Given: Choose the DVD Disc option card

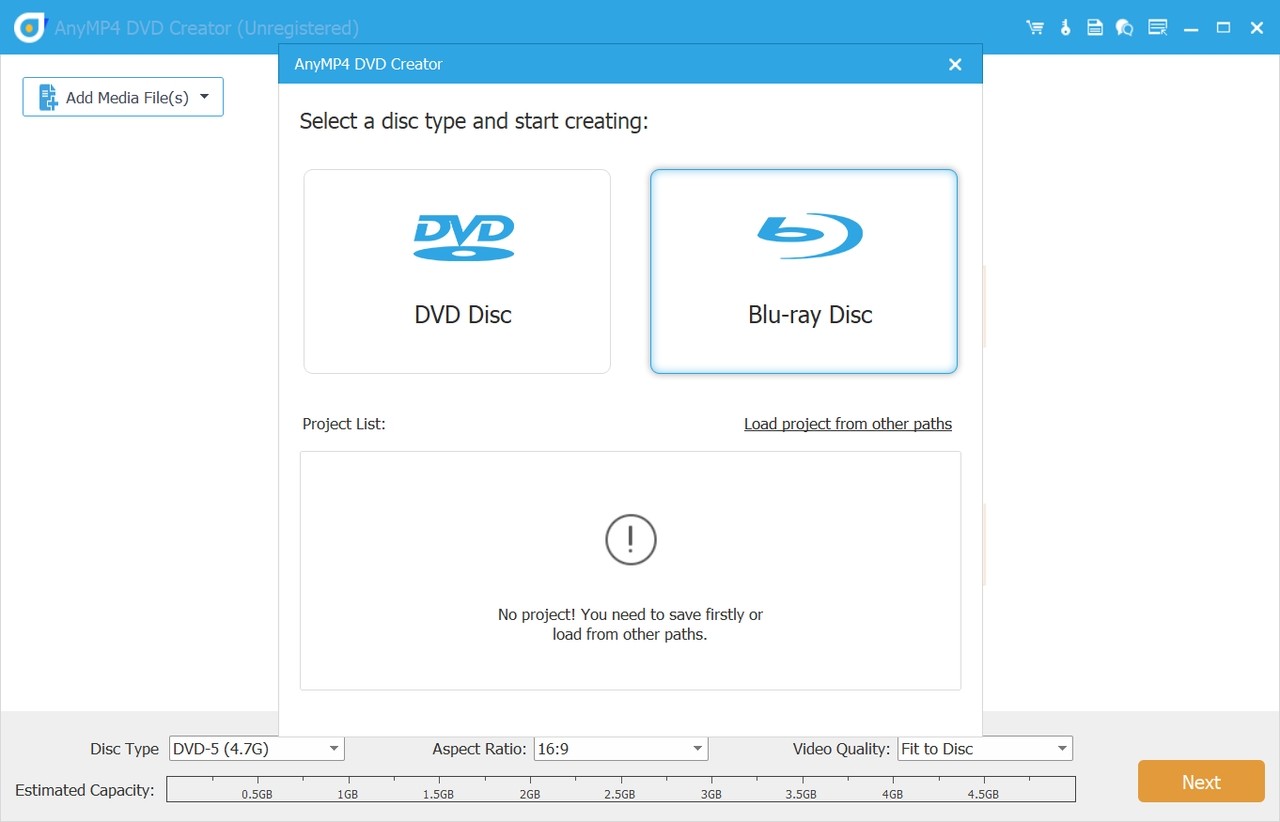Looking at the screenshot, I should (x=457, y=271).
